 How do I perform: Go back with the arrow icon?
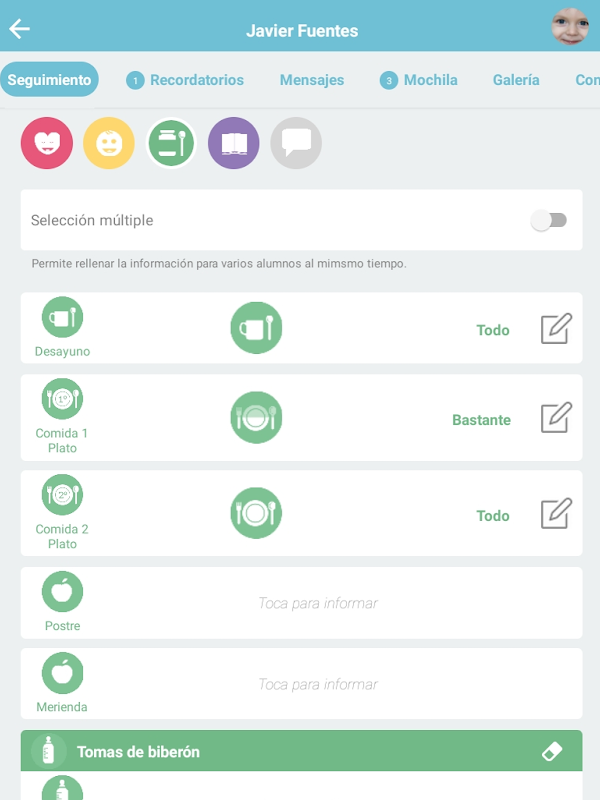[x=20, y=29]
